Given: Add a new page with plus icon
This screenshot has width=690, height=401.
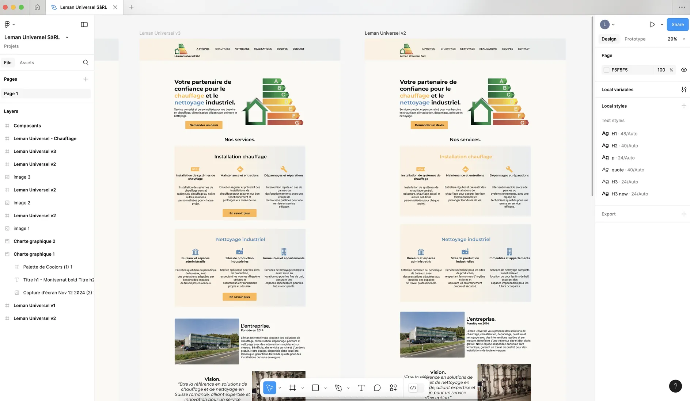Looking at the screenshot, I should tap(84, 78).
